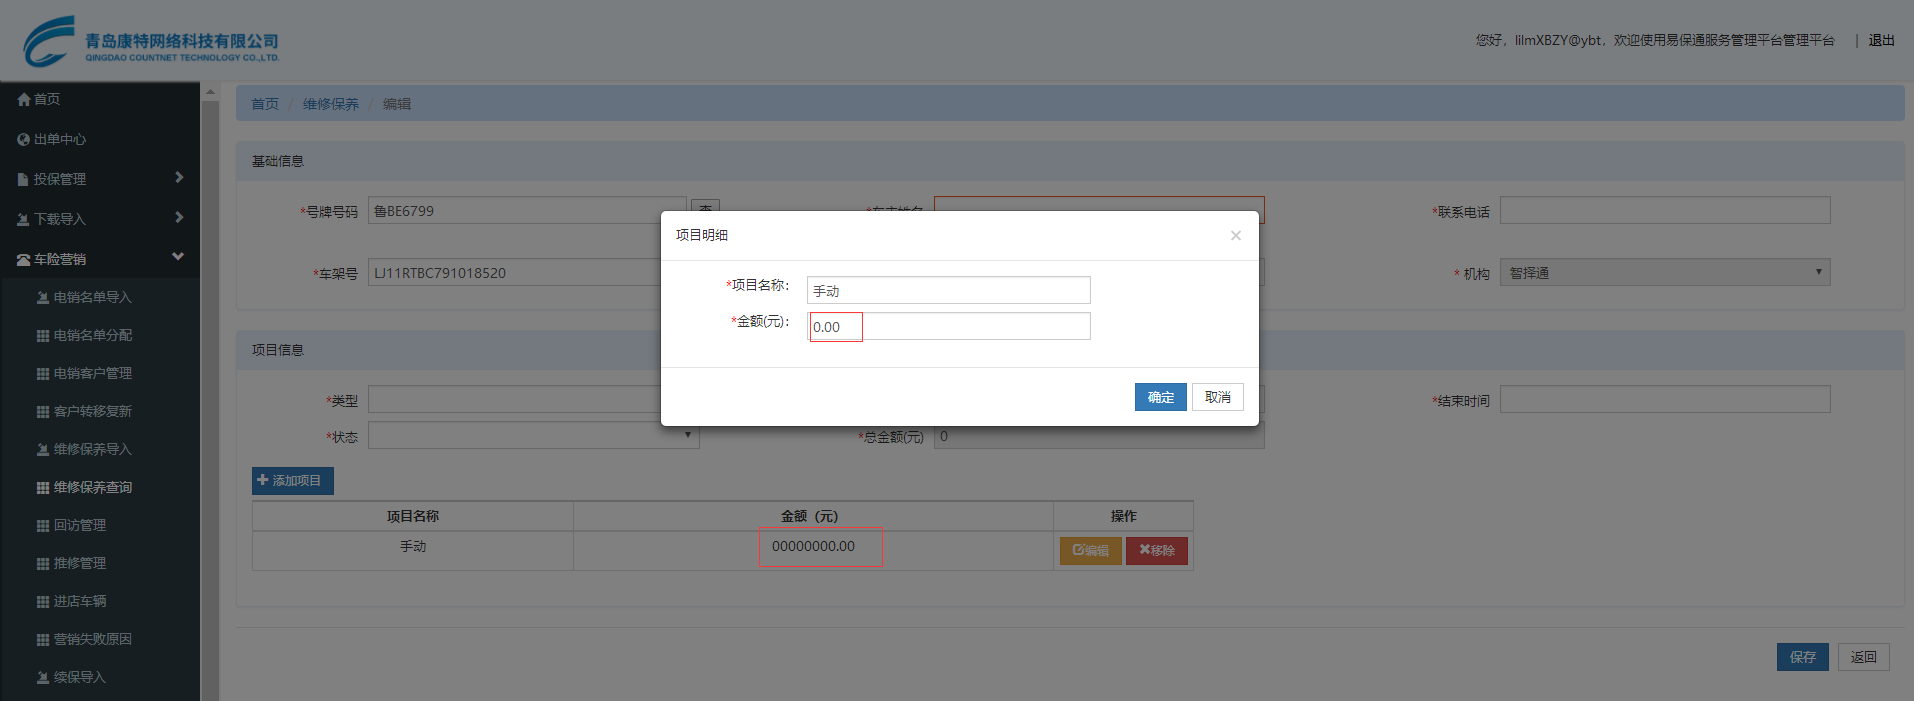The image size is (1914, 701).
Task: Click the 保存 button
Action: click(x=1803, y=657)
